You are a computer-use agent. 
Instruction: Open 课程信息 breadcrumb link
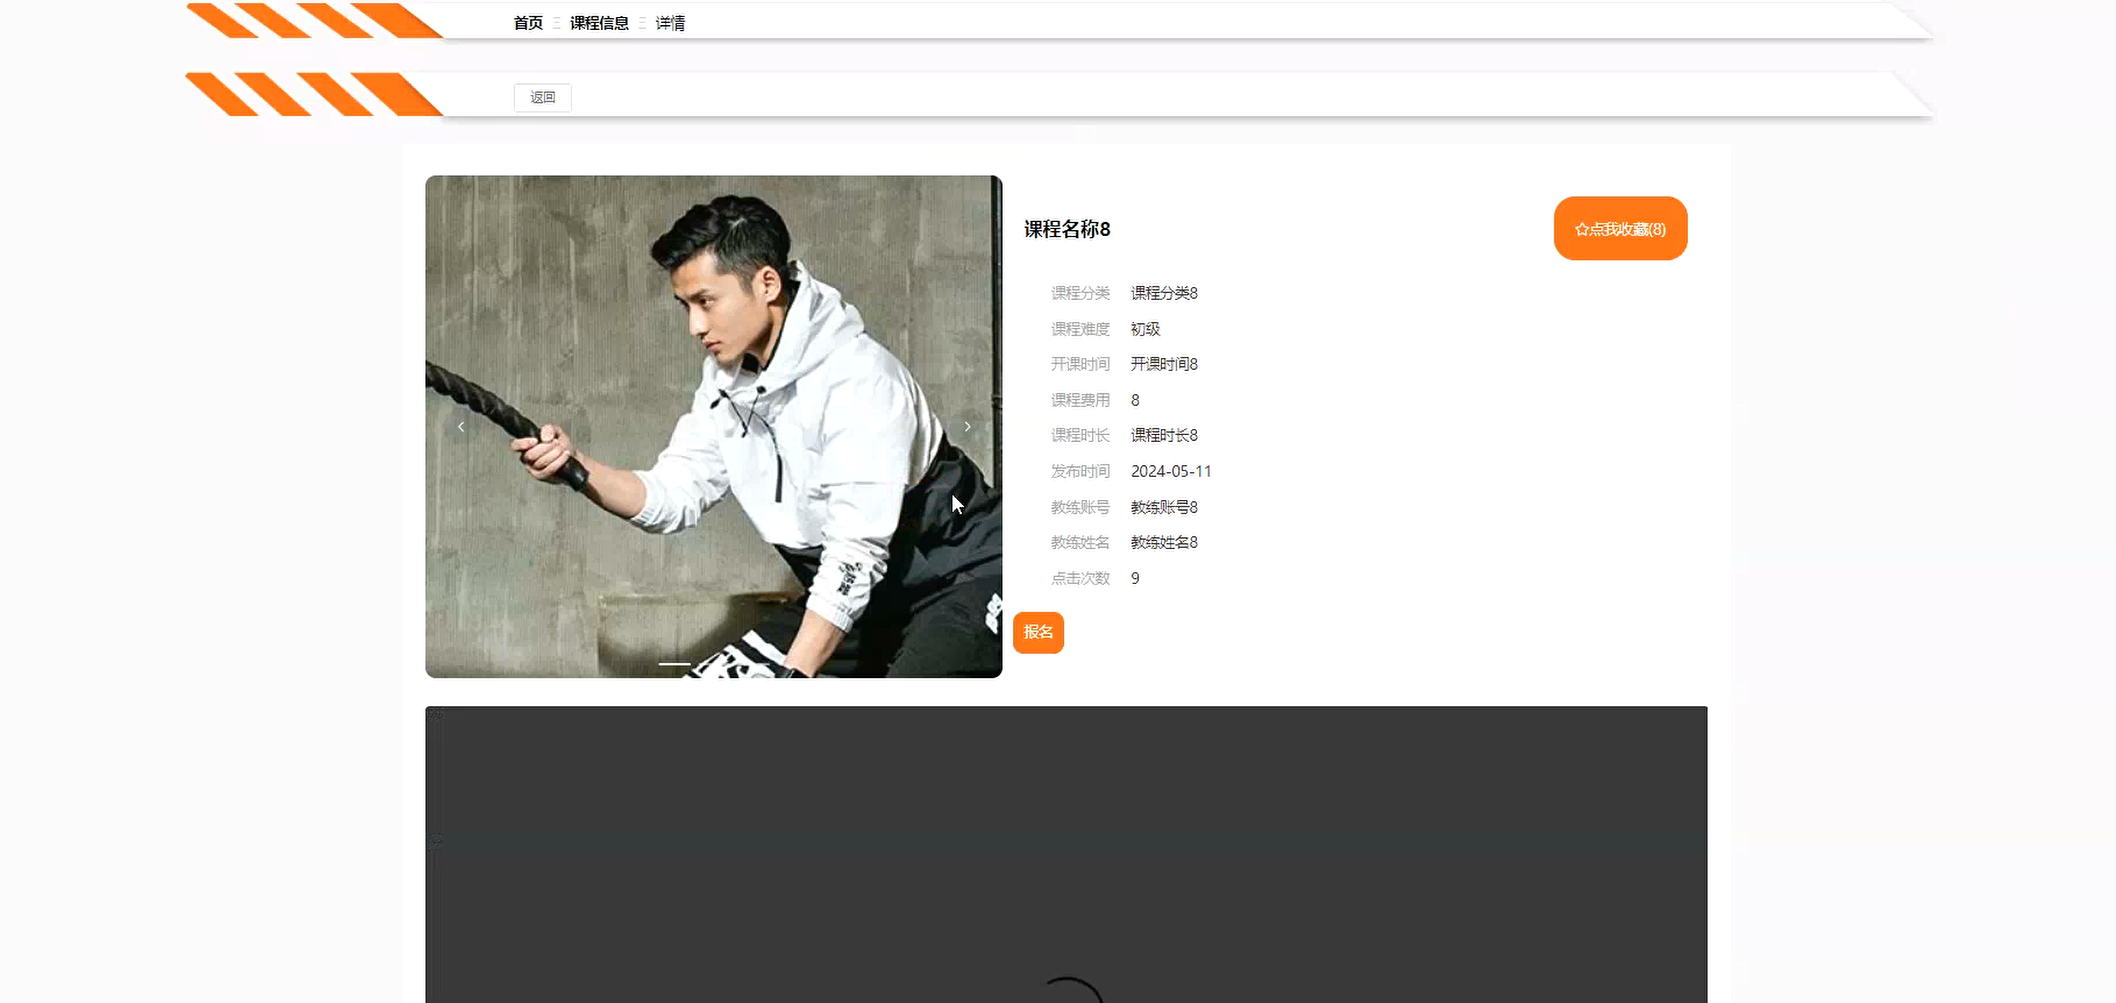point(599,23)
